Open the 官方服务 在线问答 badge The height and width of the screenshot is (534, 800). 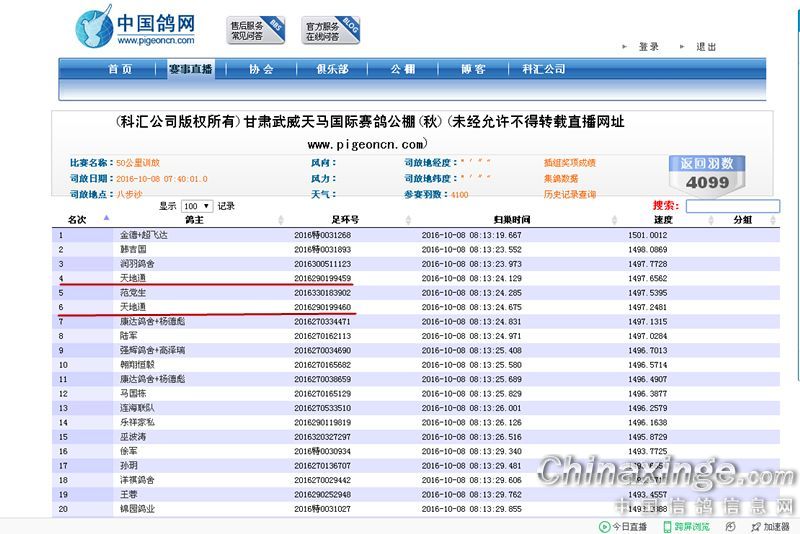point(331,30)
